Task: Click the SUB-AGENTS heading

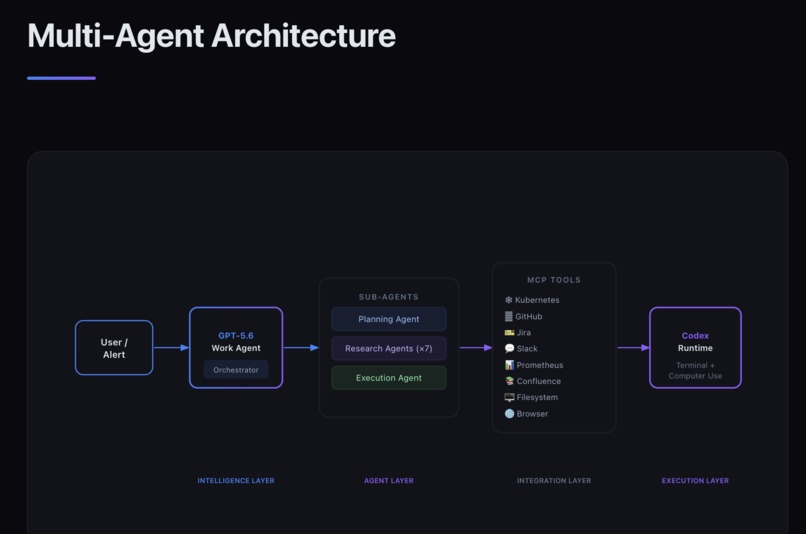Action: click(389, 297)
